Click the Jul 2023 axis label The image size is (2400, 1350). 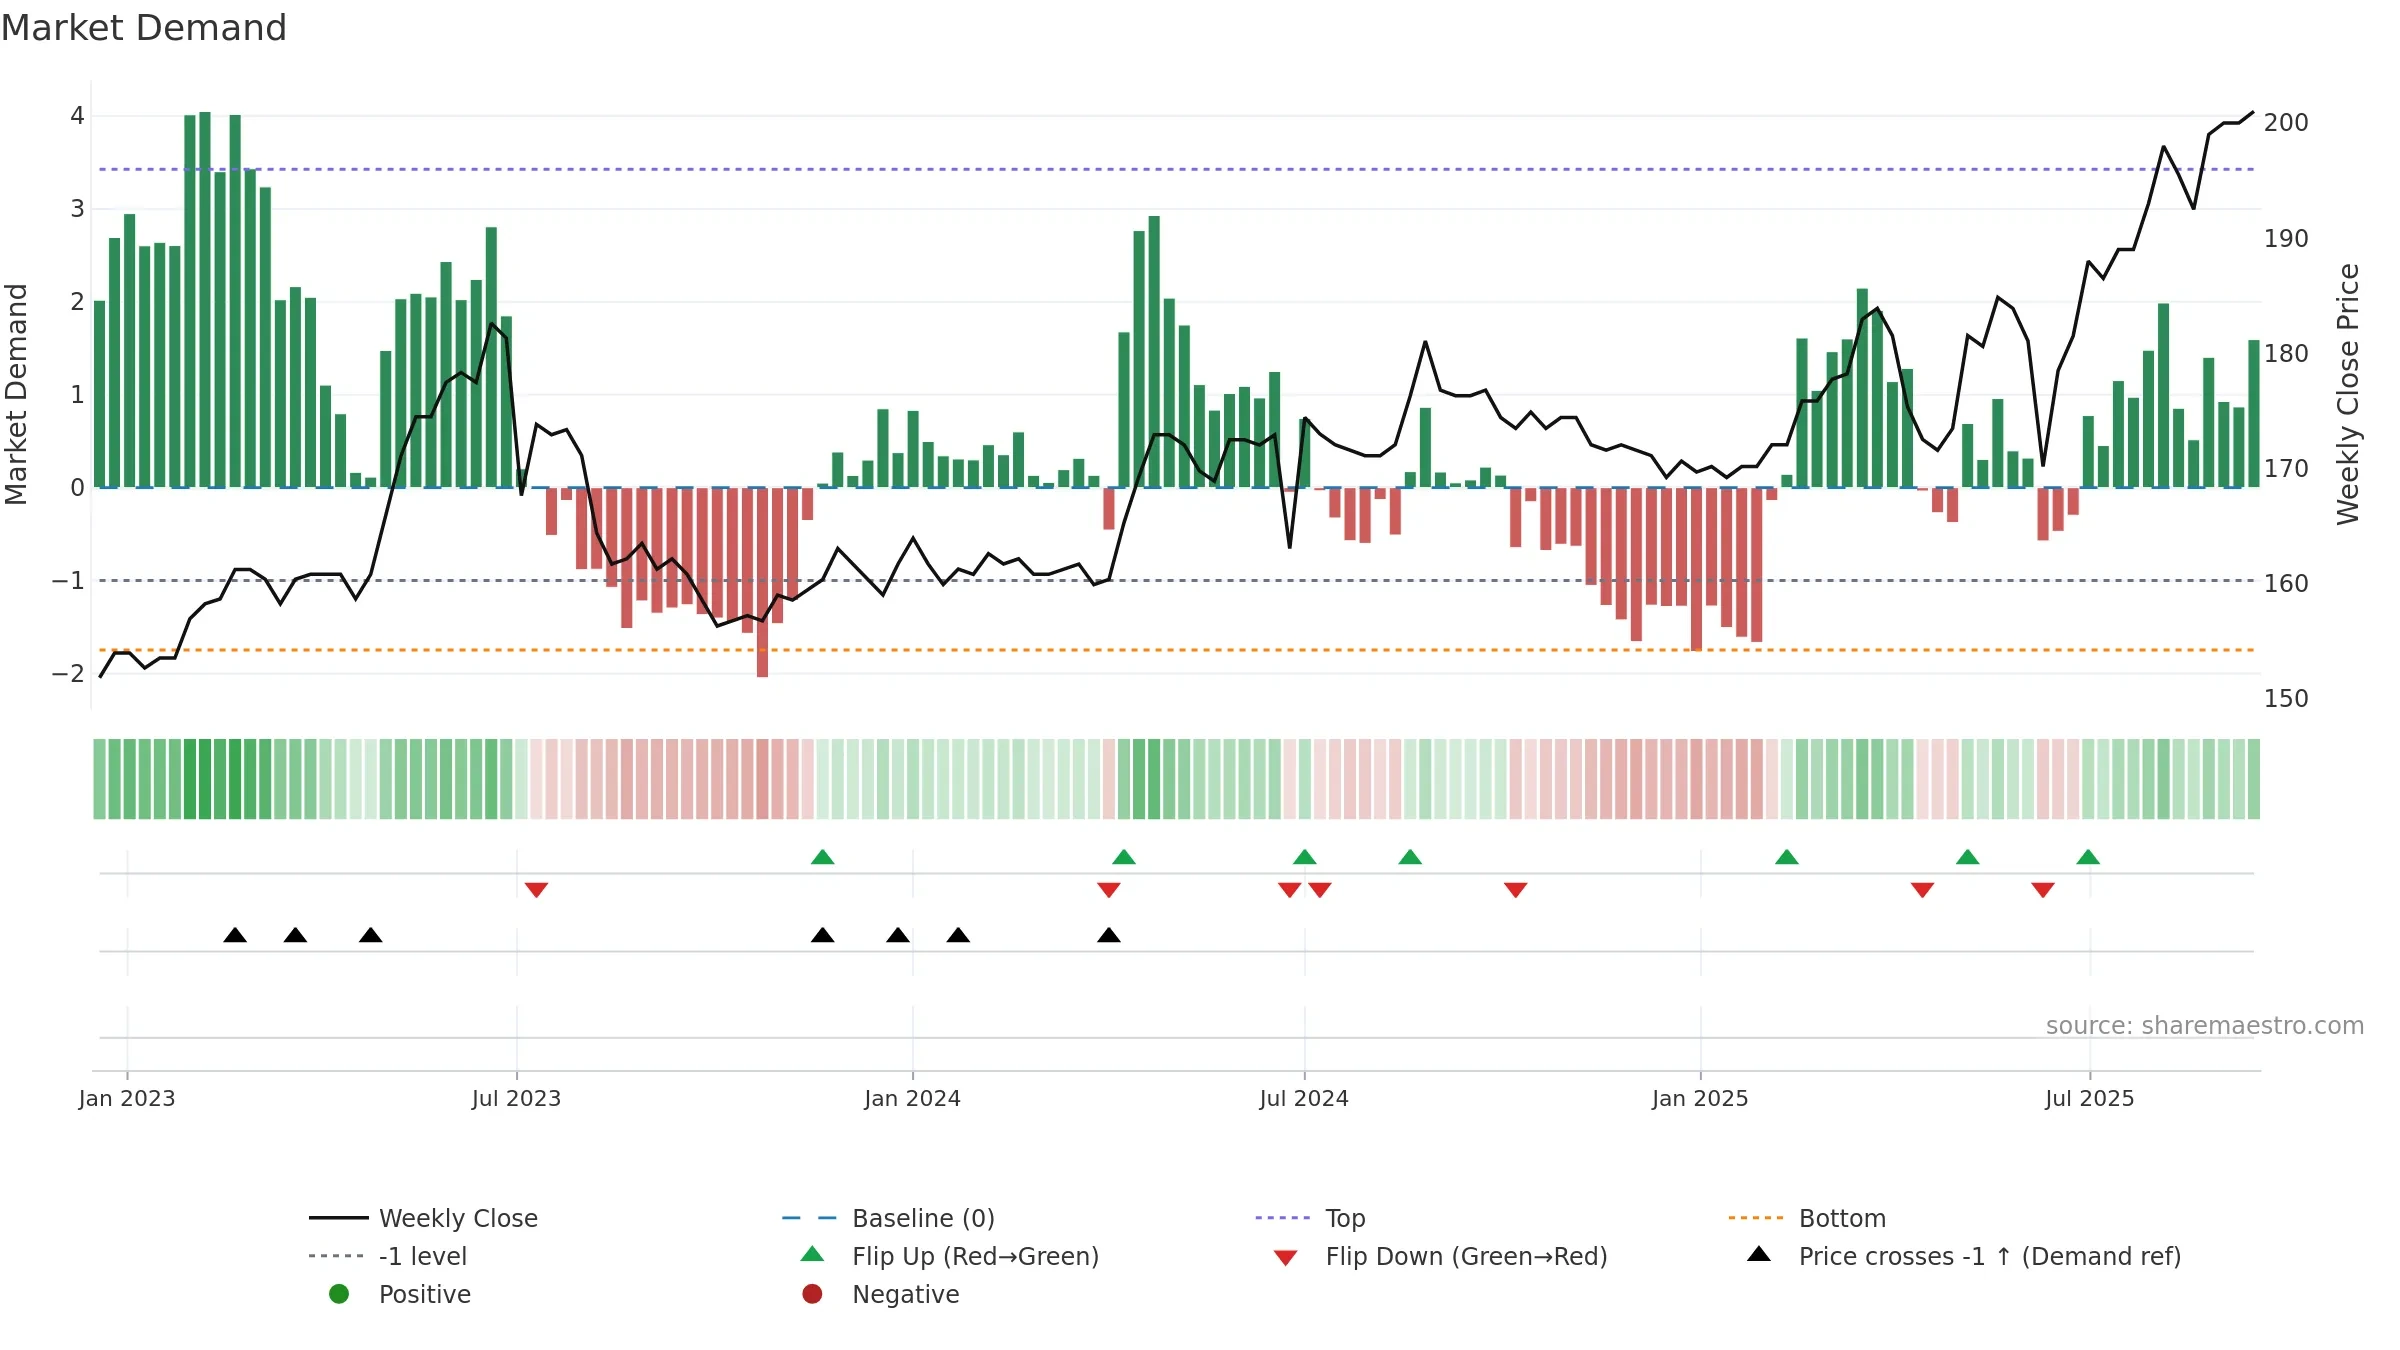pyautogui.click(x=516, y=1099)
